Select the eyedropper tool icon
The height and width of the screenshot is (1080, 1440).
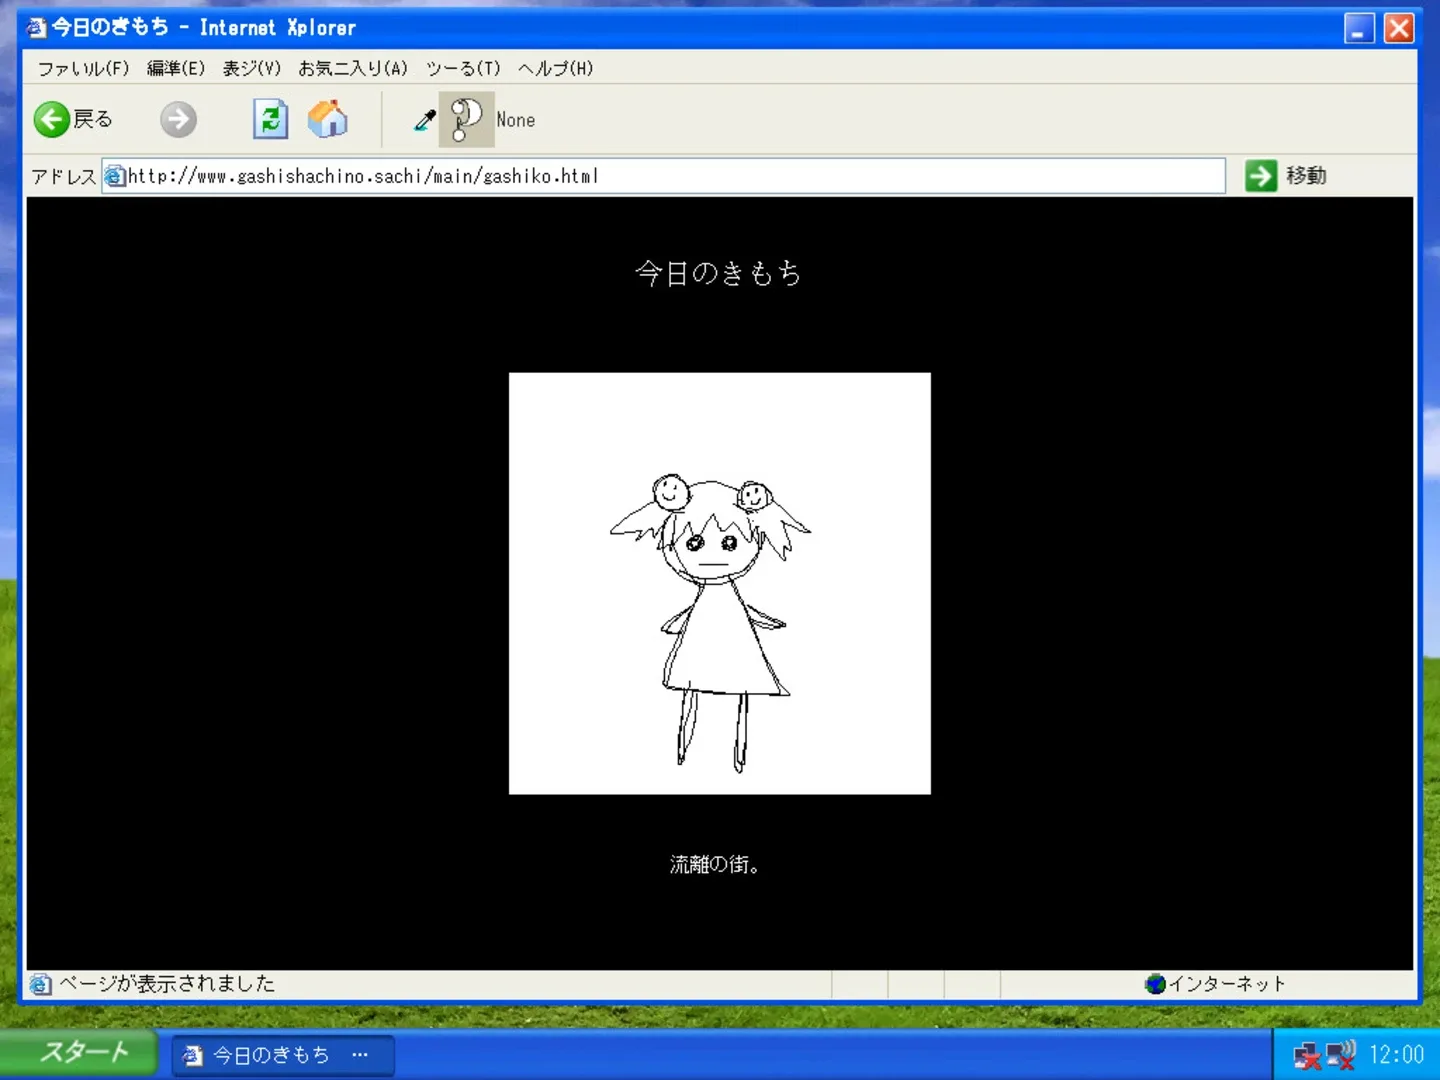pos(423,119)
